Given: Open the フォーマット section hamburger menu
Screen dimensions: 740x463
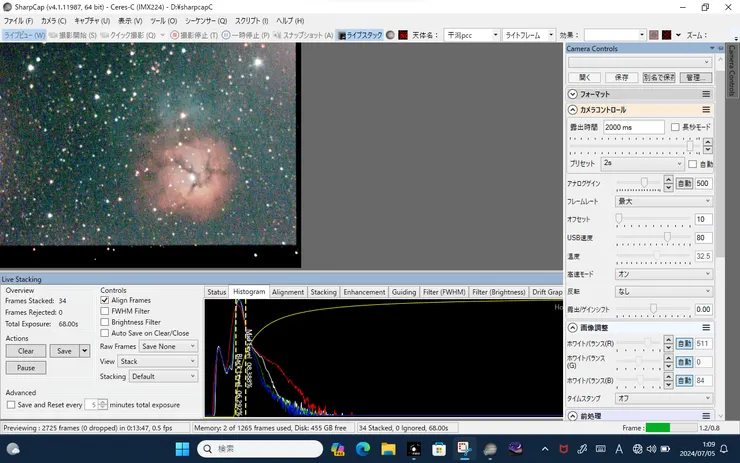Looking at the screenshot, I should [706, 93].
